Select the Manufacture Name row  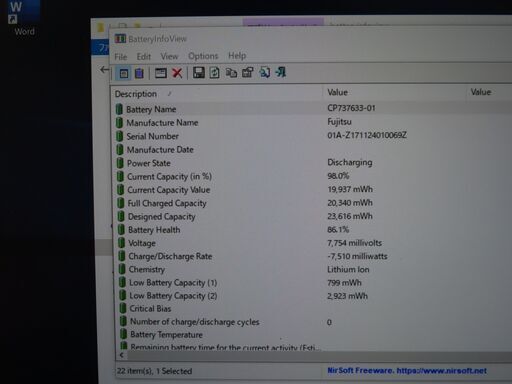coord(312,122)
